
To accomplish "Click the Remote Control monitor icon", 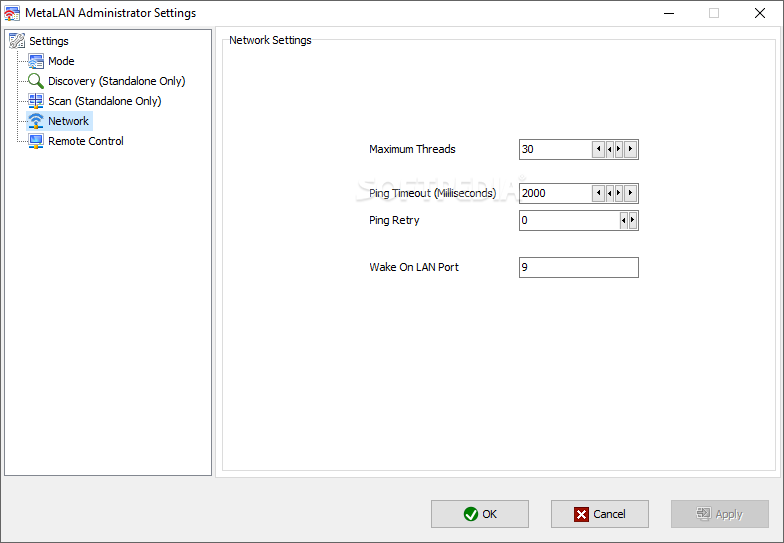I will [36, 141].
